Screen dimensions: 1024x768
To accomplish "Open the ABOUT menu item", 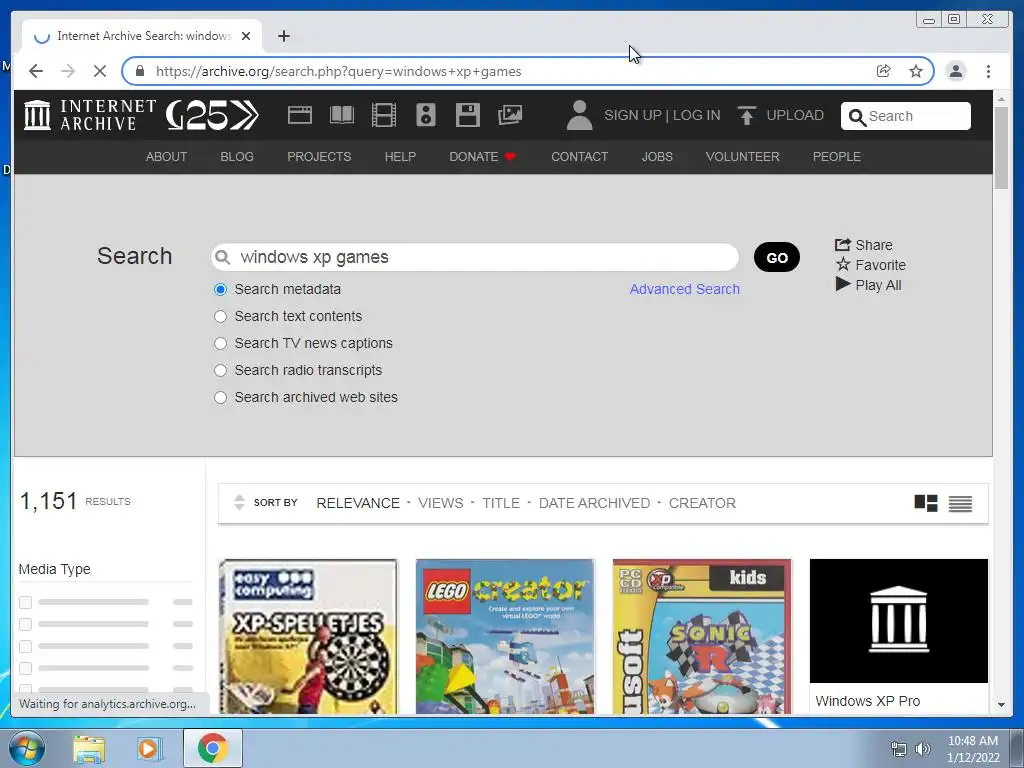I will (167, 157).
